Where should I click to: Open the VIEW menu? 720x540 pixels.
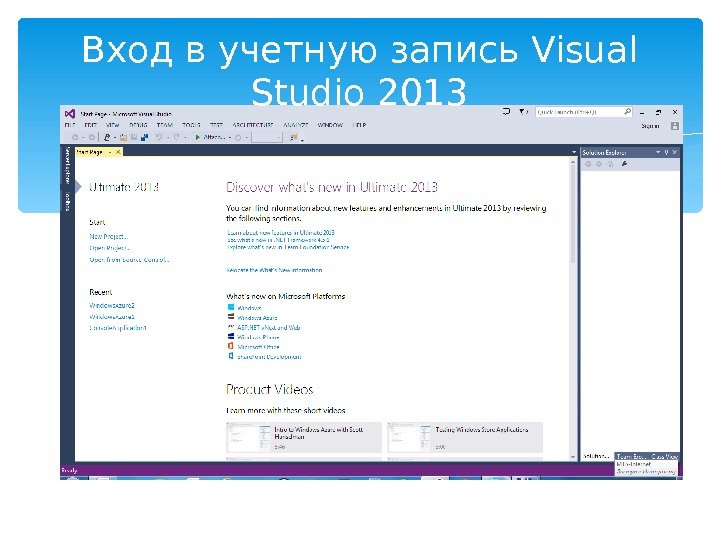(112, 125)
